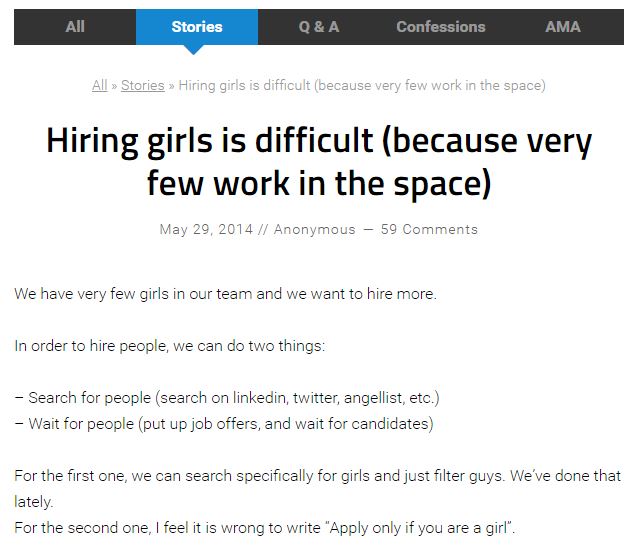The height and width of the screenshot is (545, 637).
Task: Click the breadcrumb's current page title text
Action: pyautogui.click(x=362, y=86)
